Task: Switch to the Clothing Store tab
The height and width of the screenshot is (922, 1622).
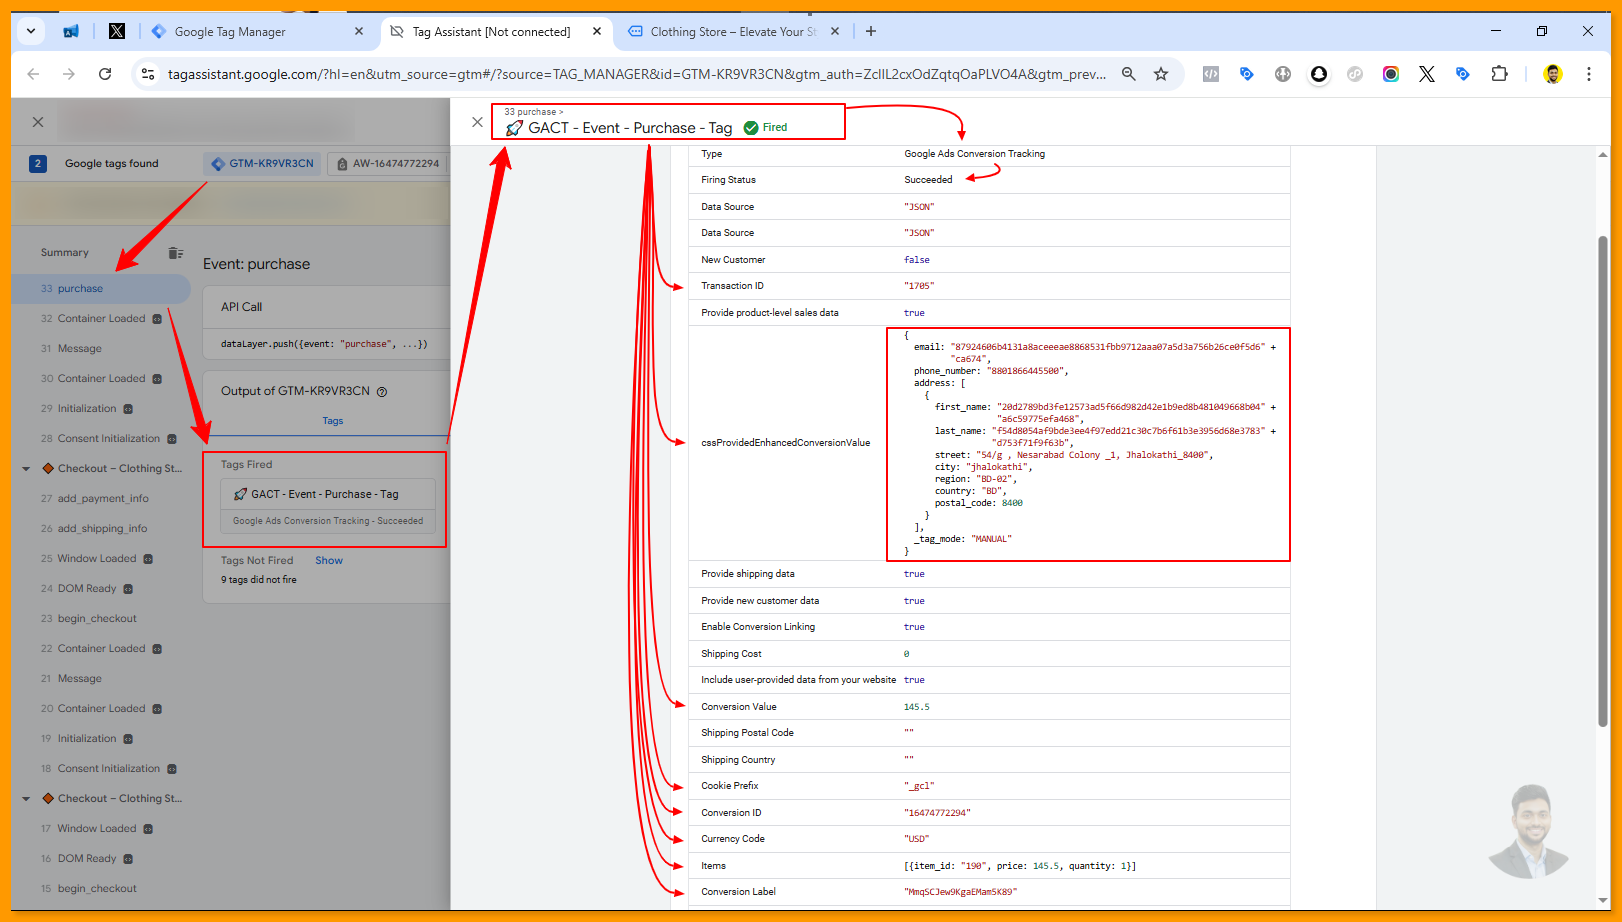Action: pyautogui.click(x=735, y=31)
